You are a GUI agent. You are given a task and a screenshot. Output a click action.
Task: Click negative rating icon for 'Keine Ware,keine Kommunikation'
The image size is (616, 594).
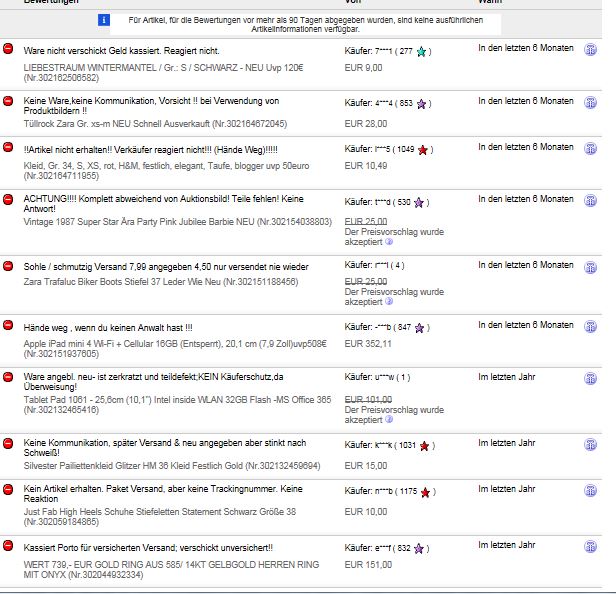[8, 101]
